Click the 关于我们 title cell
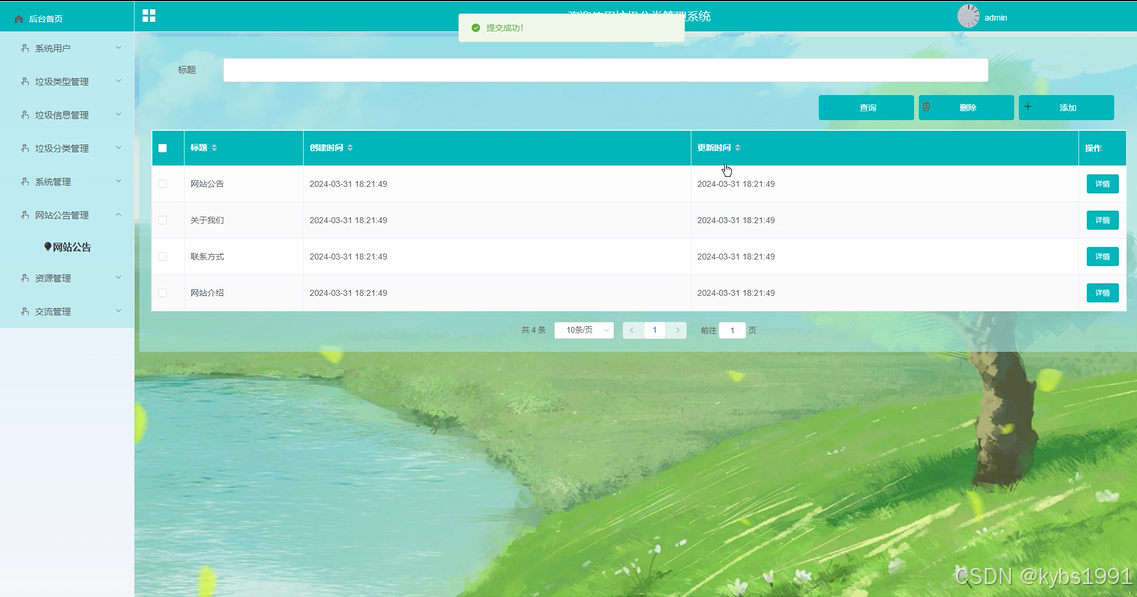The height and width of the screenshot is (597, 1137). pos(207,220)
